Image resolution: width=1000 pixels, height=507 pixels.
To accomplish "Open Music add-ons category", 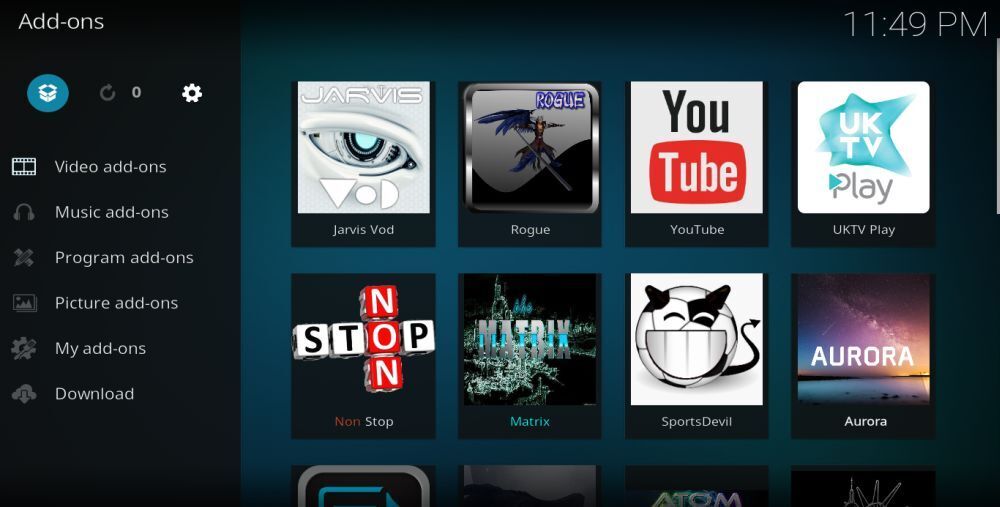I will (112, 212).
